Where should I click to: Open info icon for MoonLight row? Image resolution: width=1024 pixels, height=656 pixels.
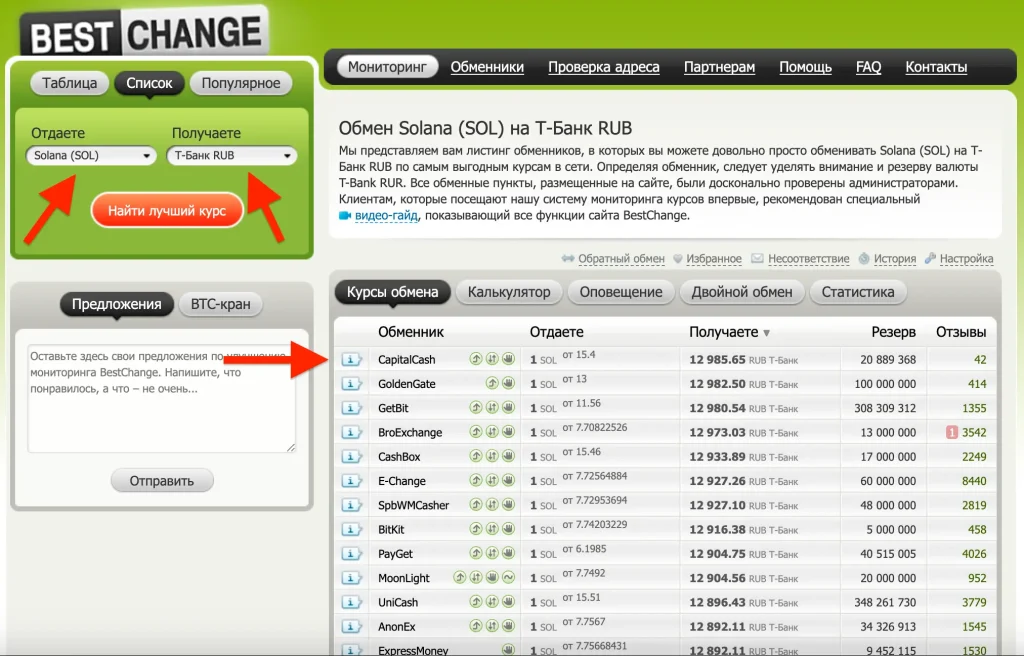click(351, 578)
